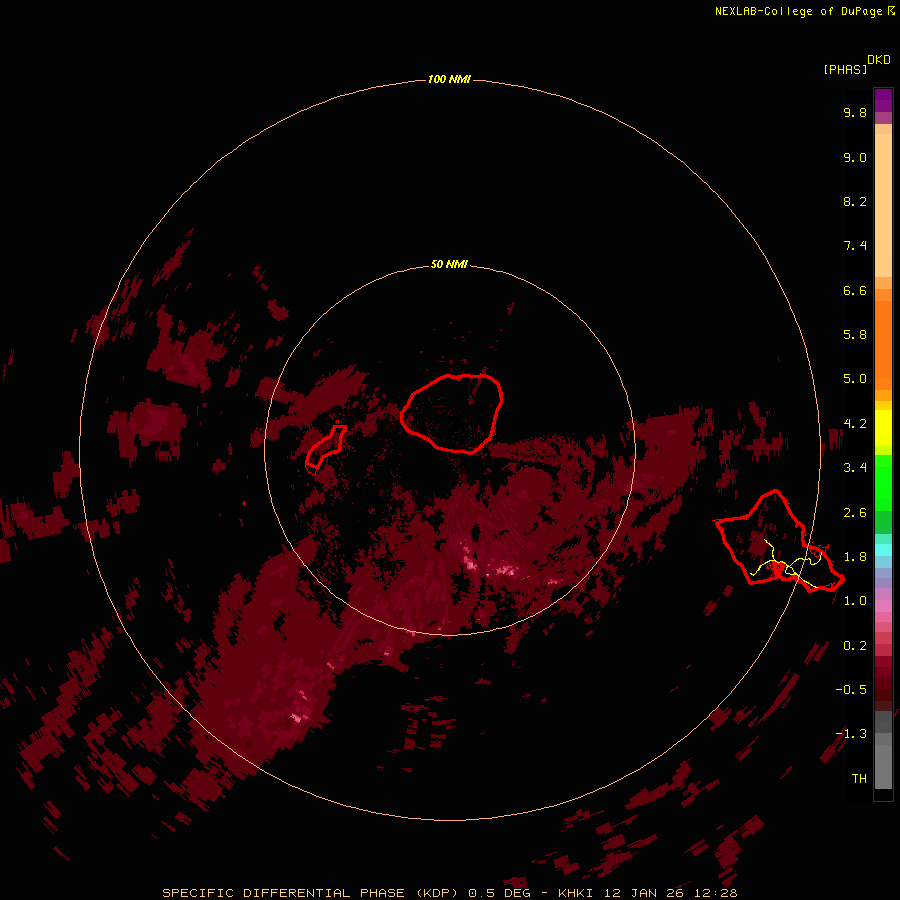Click the yellow band of the color scale
Image resolution: width=900 pixels, height=900 pixels.
[883, 428]
